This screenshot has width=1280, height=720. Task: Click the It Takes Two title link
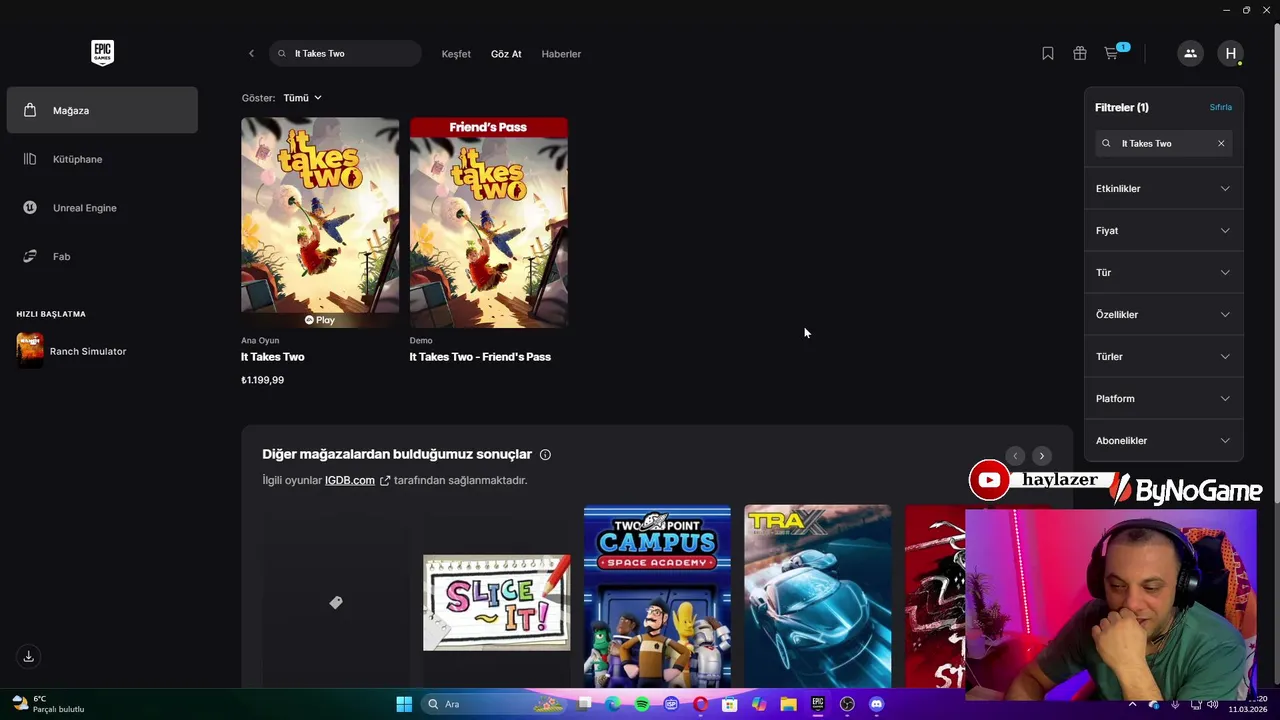click(x=272, y=357)
